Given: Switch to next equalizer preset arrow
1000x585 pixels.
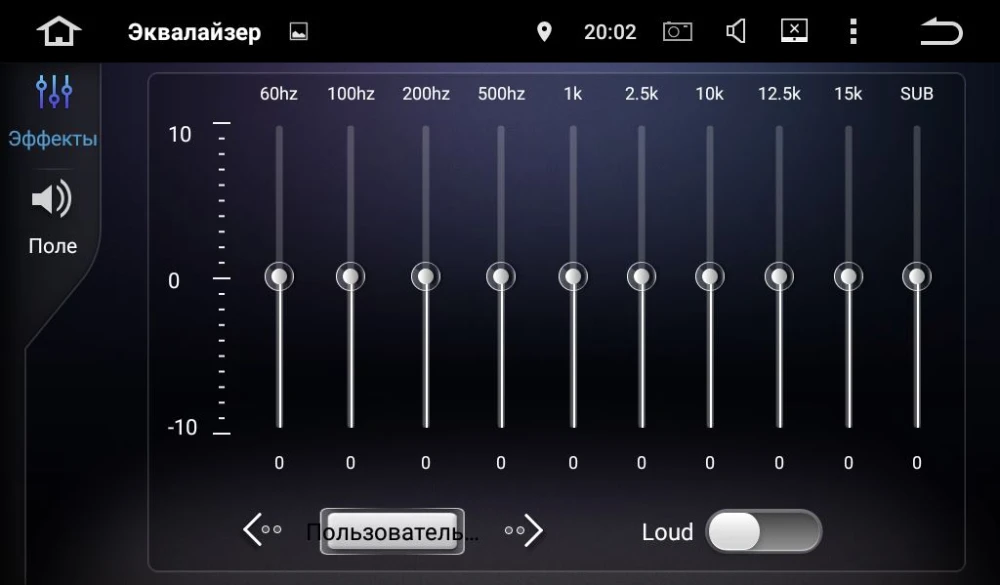Looking at the screenshot, I should [x=524, y=530].
